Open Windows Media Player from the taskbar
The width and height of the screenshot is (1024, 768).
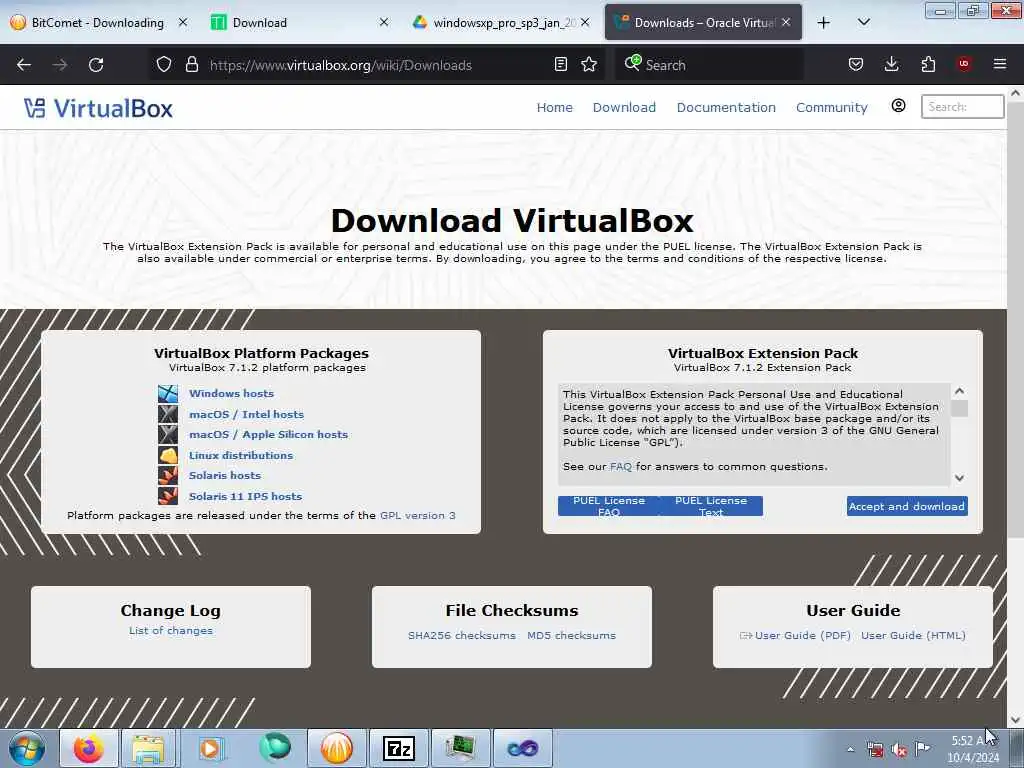pyautogui.click(x=211, y=748)
